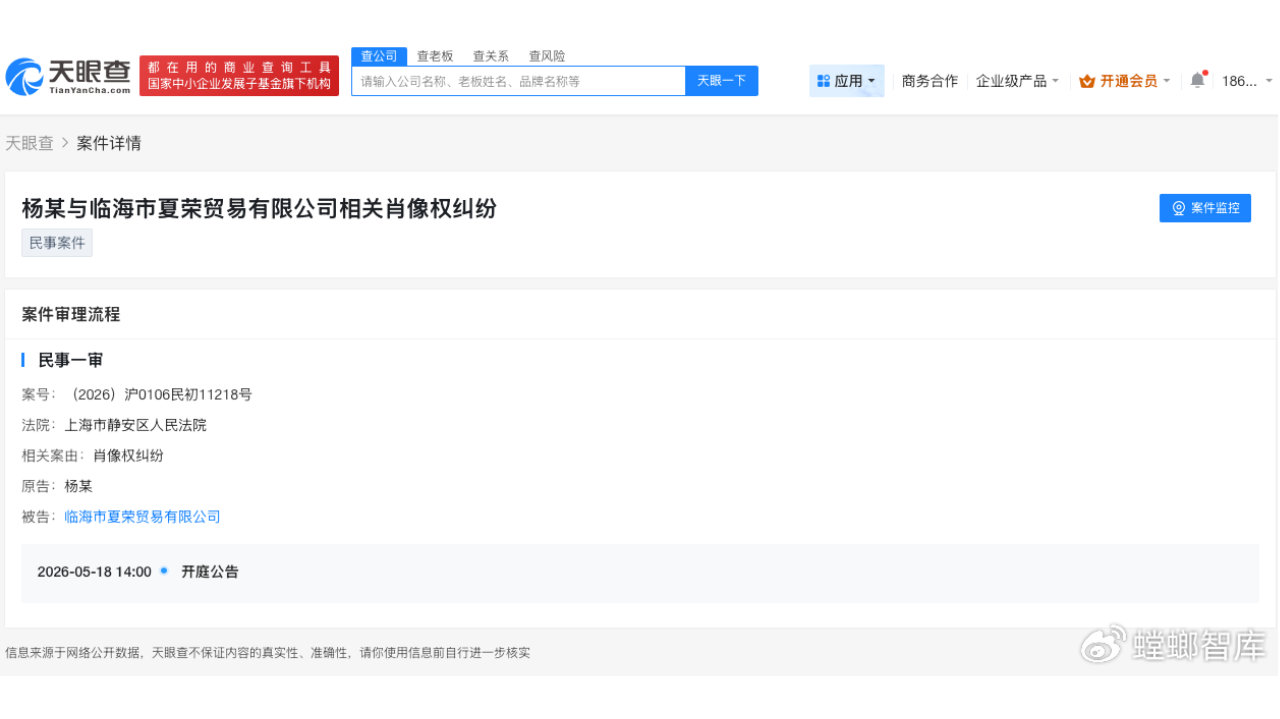Viewport: 1280px width, 719px height.
Task: Open the notification bell
Action: 1197,80
